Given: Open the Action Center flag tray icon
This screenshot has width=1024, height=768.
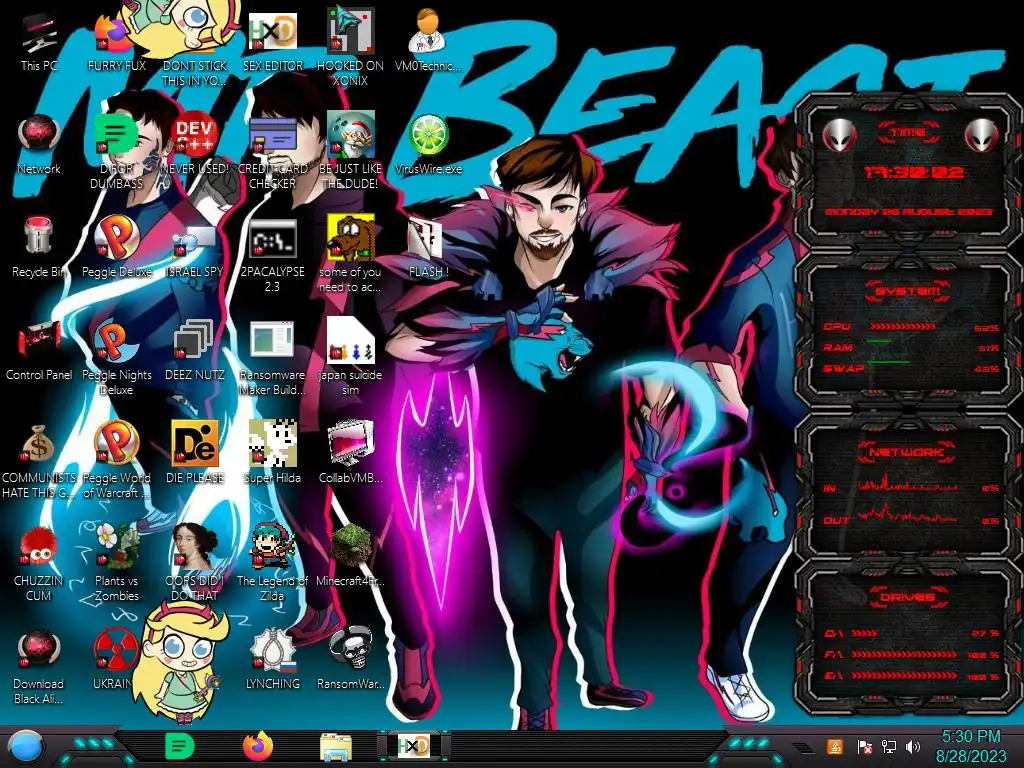Looking at the screenshot, I should (x=864, y=747).
